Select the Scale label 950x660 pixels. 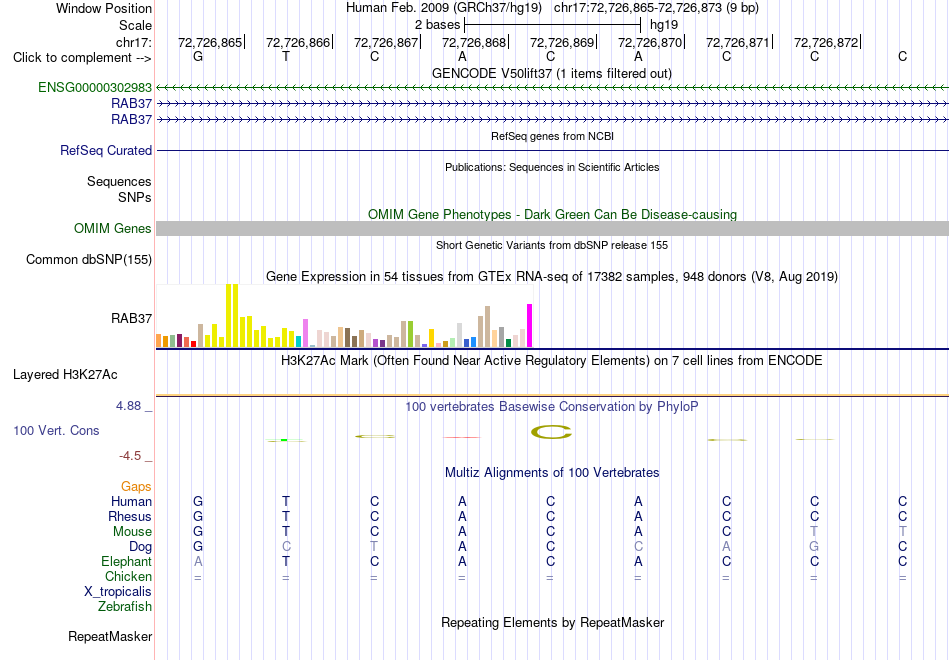pos(135,25)
